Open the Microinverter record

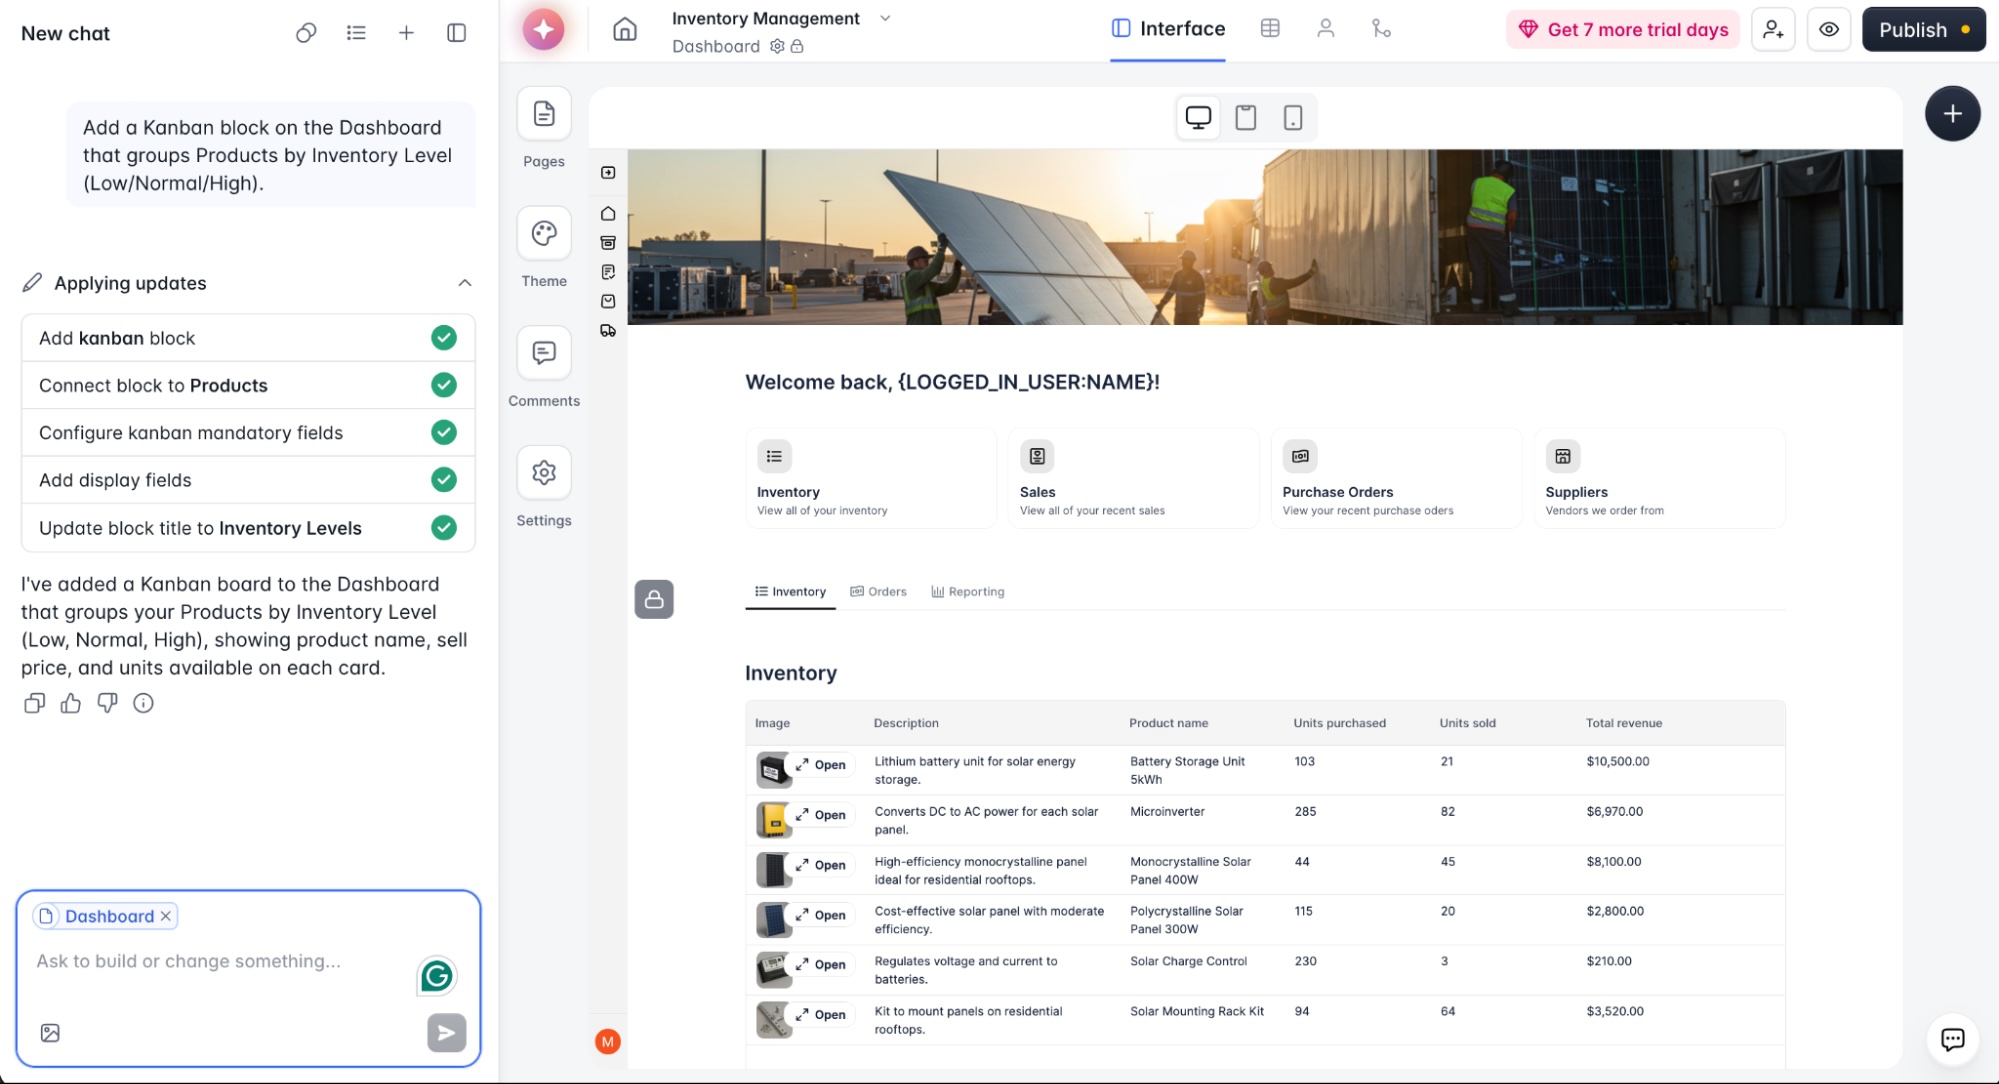pyautogui.click(x=821, y=815)
